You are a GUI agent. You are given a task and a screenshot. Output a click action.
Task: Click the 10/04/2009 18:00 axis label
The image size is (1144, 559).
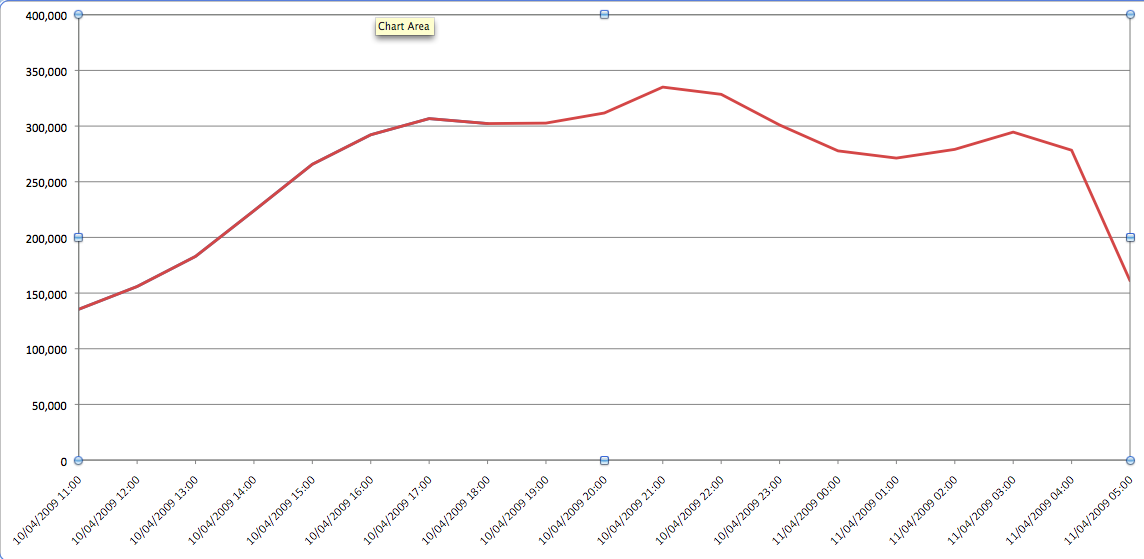456,509
